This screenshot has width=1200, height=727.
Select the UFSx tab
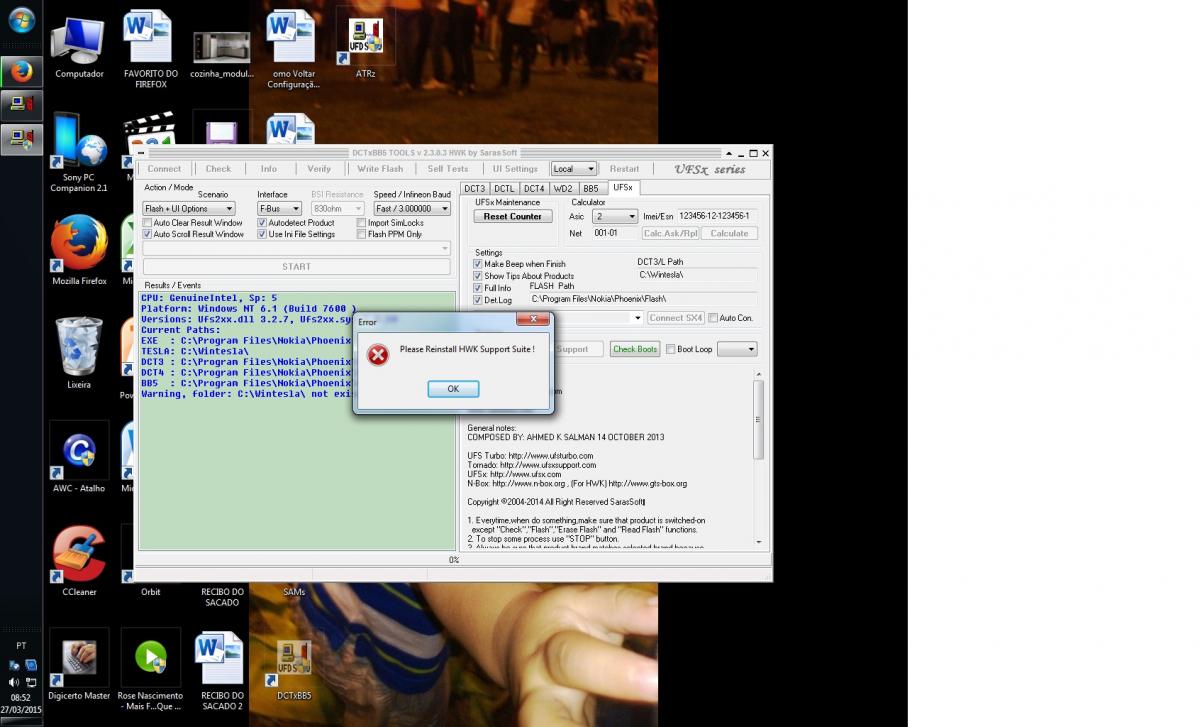pos(622,187)
